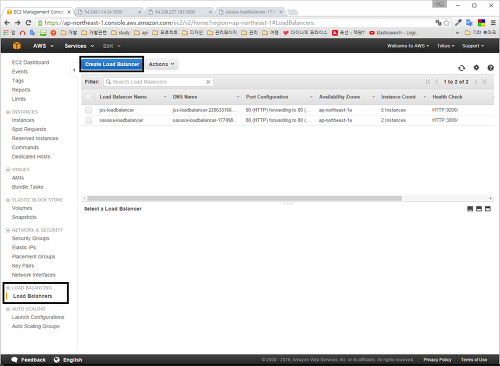500x366 pixels.
Task: Navigate forward in the browser
Action: [18, 23]
